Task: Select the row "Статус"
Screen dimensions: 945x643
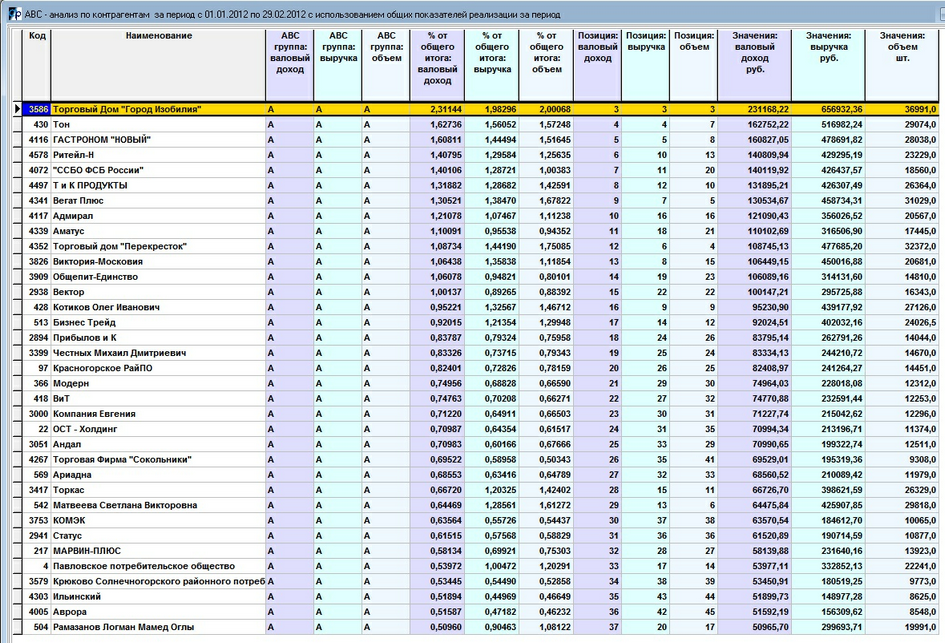Action: (480, 536)
